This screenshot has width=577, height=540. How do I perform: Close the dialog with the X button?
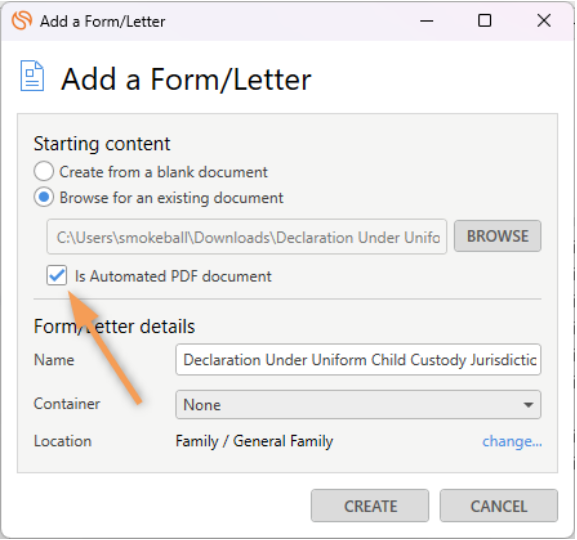point(544,21)
